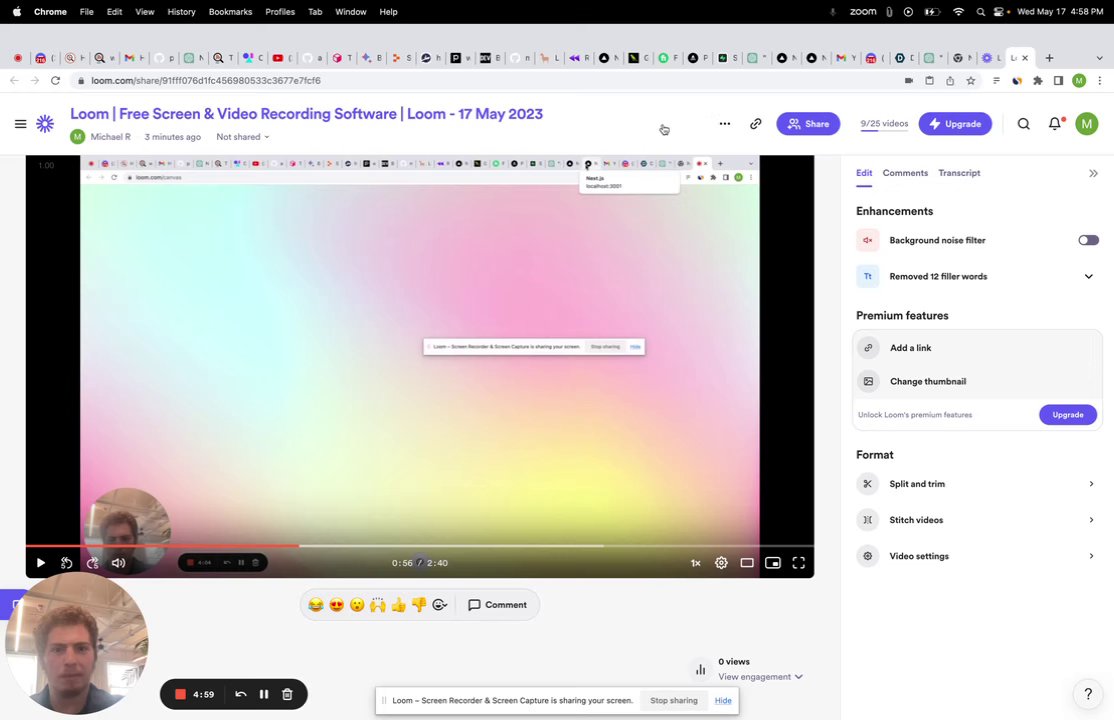Click Change thumbnail option

click(x=978, y=382)
